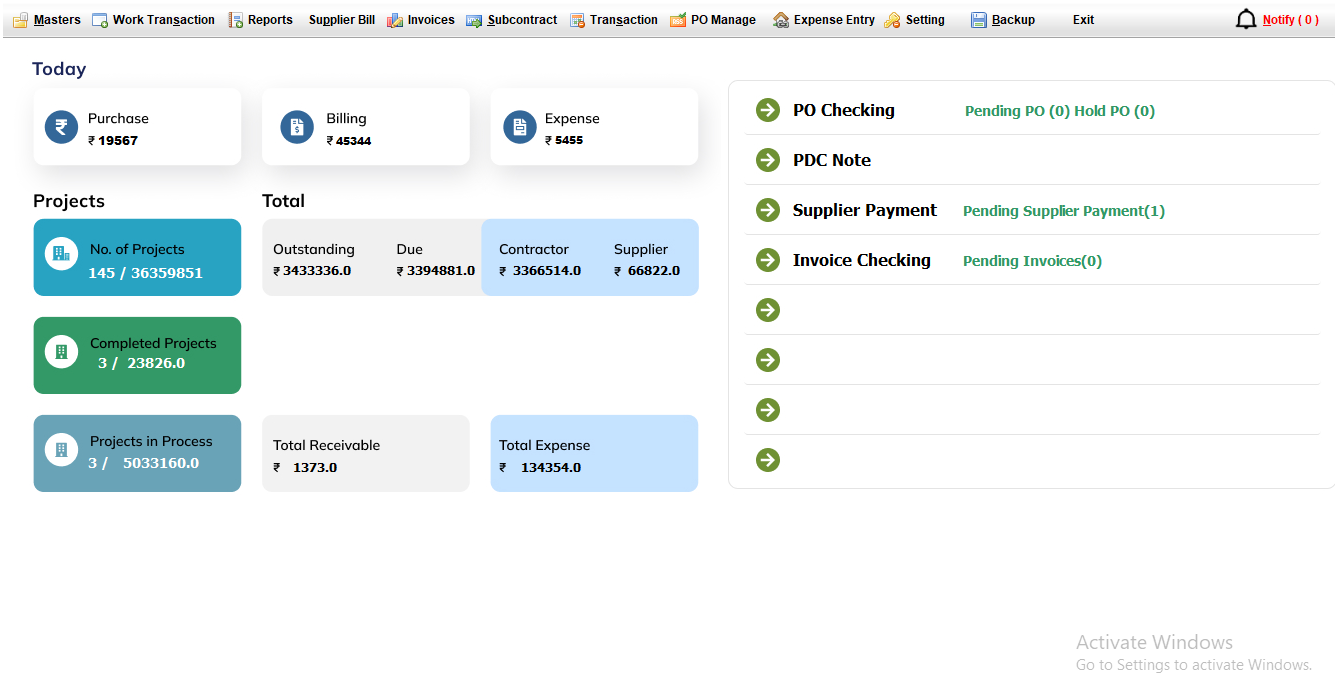
Task: Select PO Manage in the menu bar
Action: tap(713, 20)
